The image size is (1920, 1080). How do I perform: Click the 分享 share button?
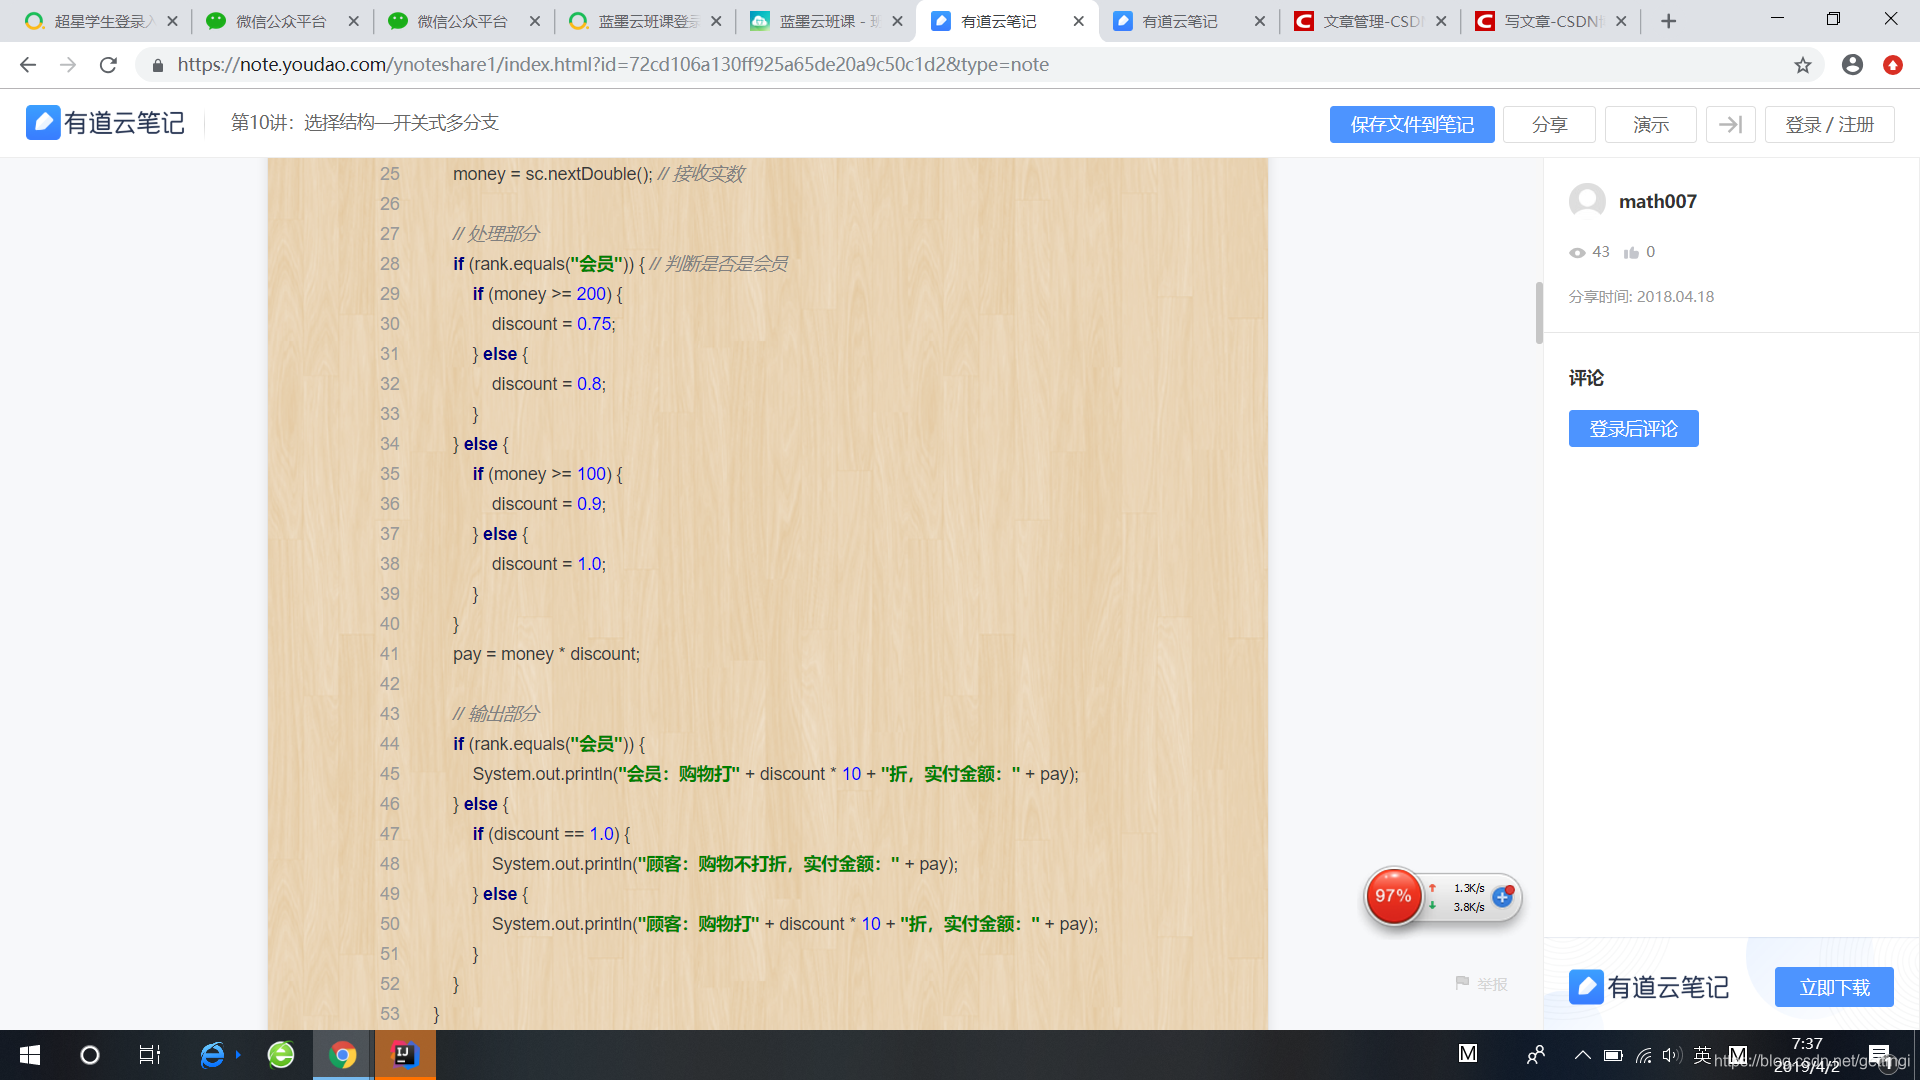point(1549,124)
